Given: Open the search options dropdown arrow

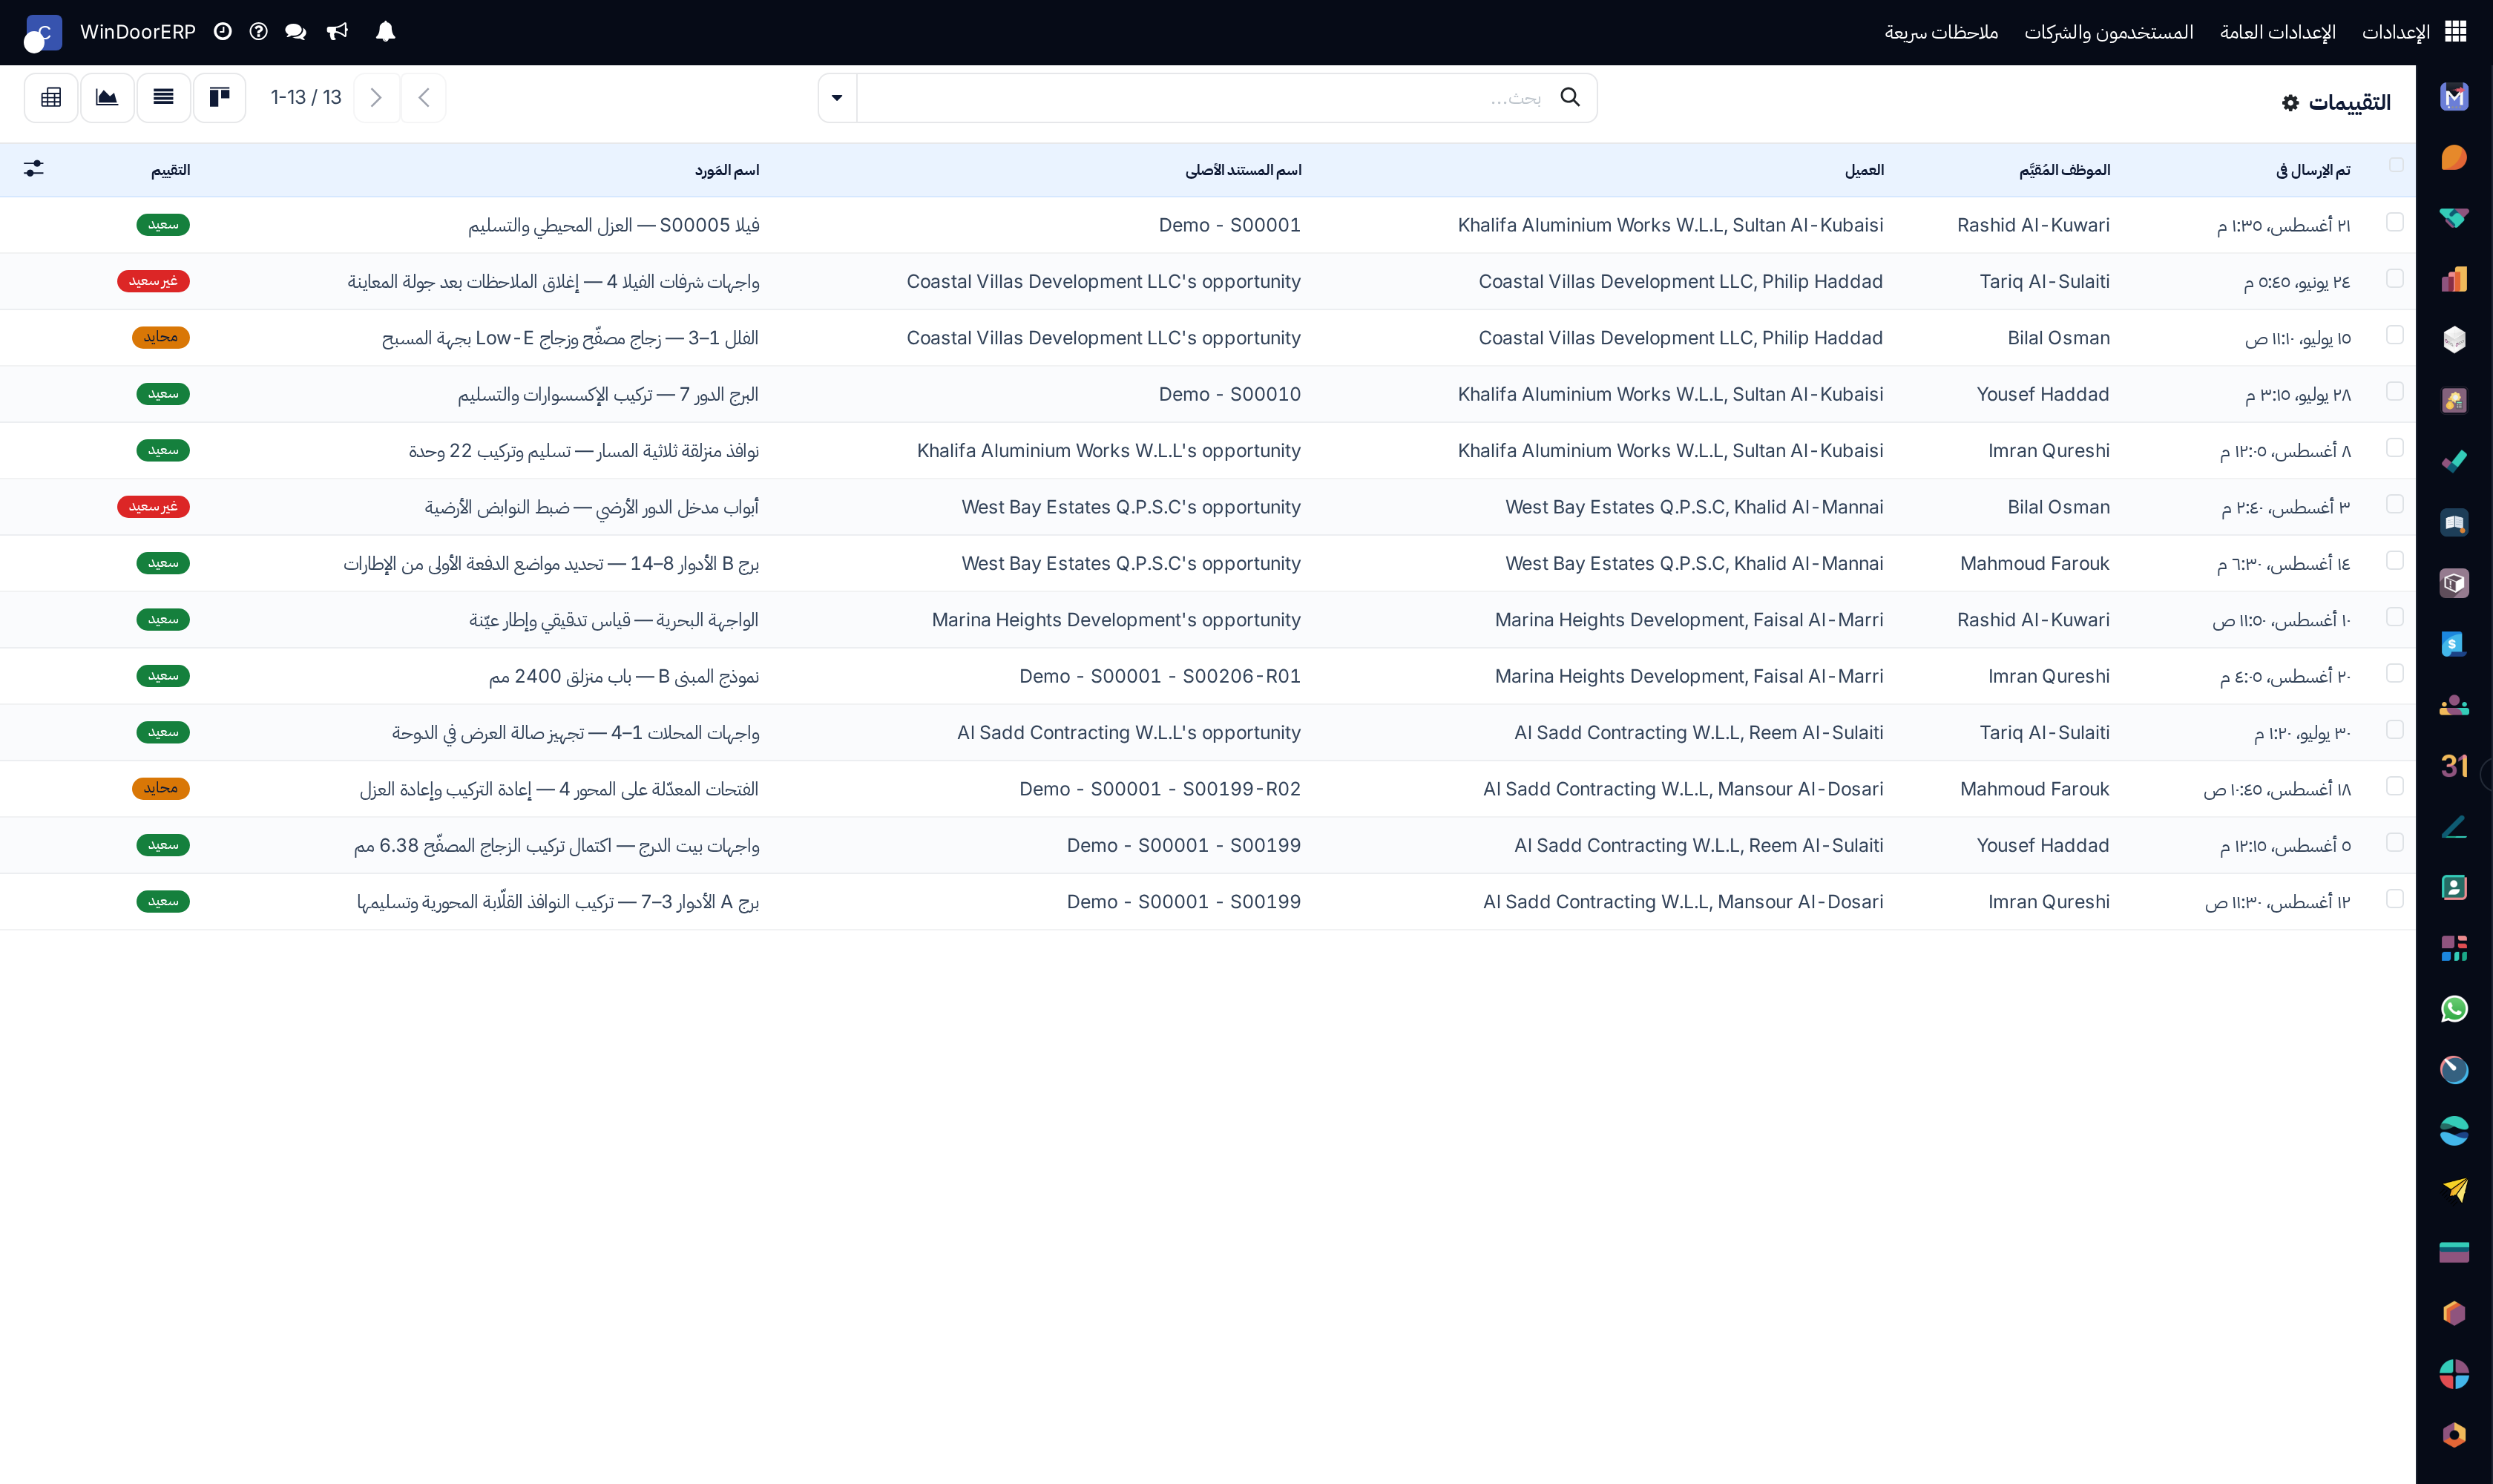Looking at the screenshot, I should coord(837,98).
